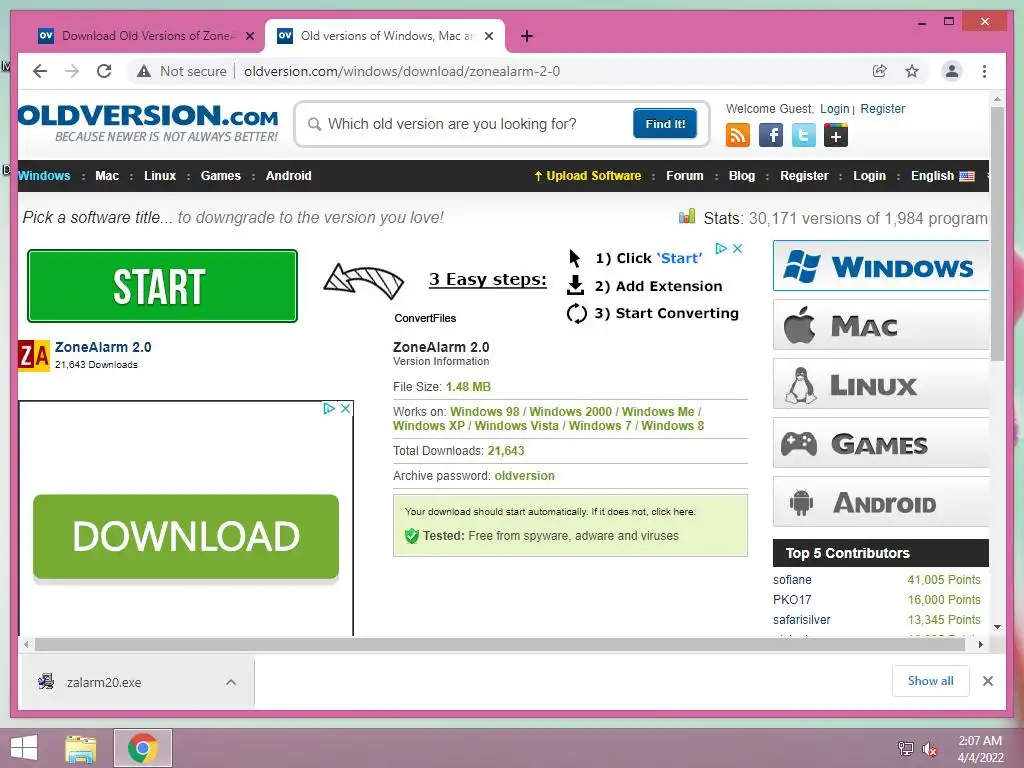The width and height of the screenshot is (1024, 768).
Task: Open File Explorer from the taskbar
Action: tap(81, 748)
